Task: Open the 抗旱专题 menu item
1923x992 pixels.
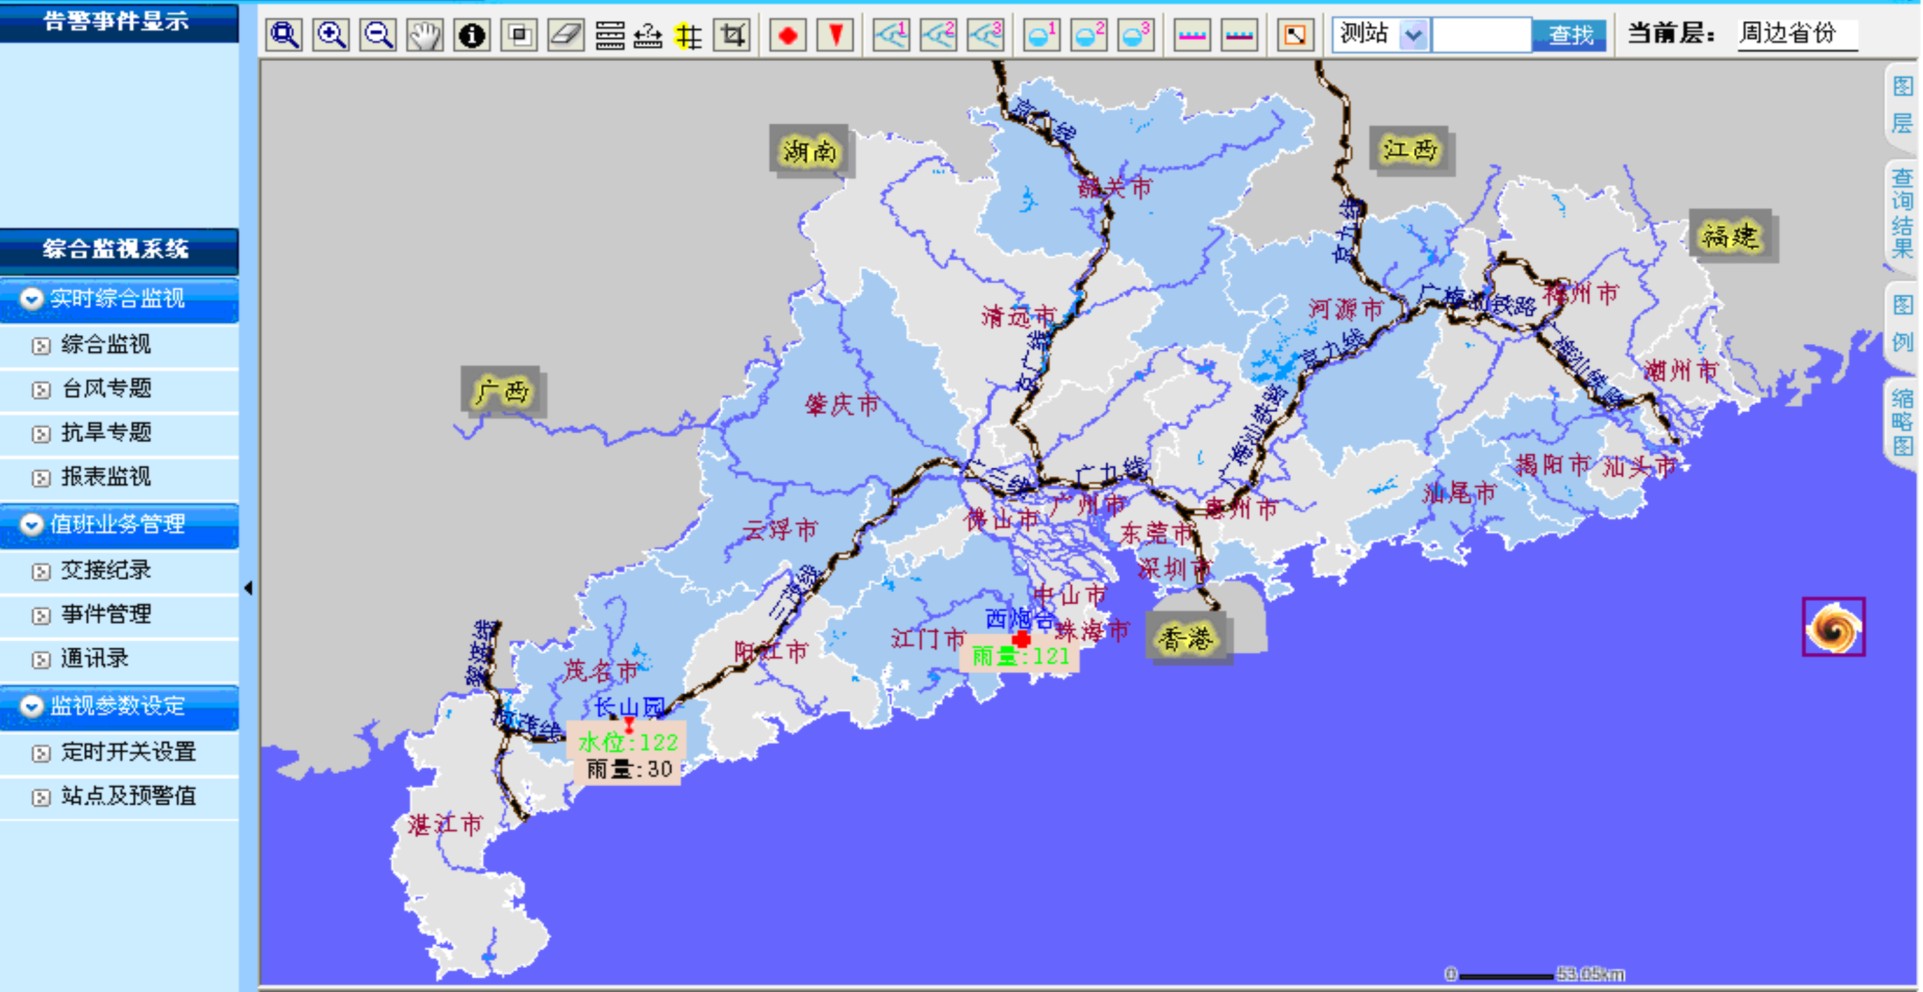Action: coord(106,432)
